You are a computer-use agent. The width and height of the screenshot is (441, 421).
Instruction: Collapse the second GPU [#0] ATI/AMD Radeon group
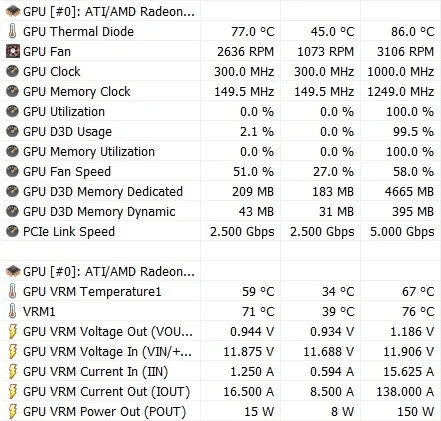pos(100,271)
